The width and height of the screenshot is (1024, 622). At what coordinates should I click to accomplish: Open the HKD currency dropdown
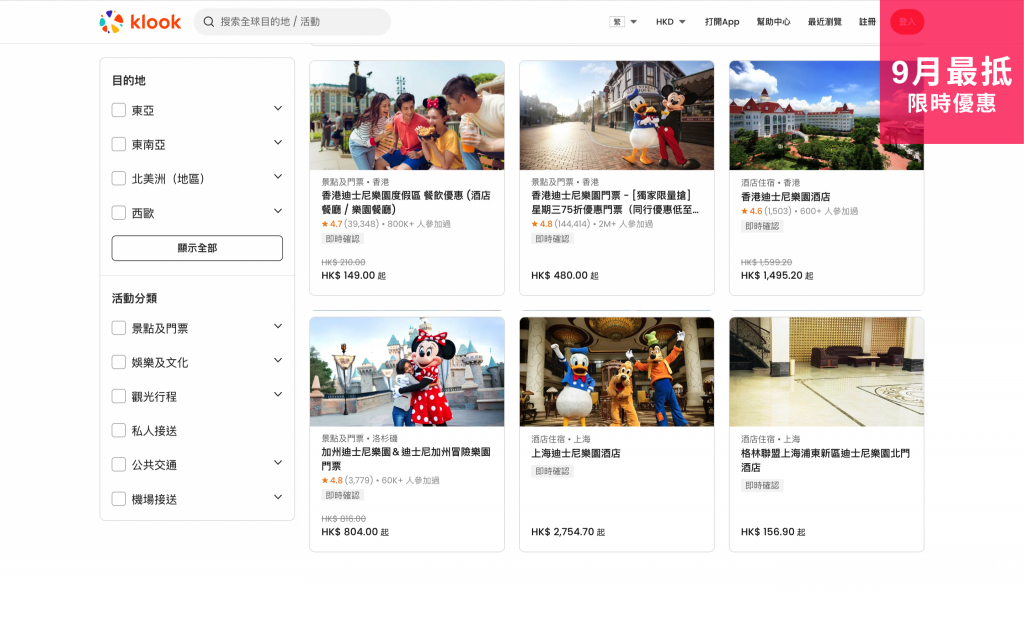coord(668,21)
